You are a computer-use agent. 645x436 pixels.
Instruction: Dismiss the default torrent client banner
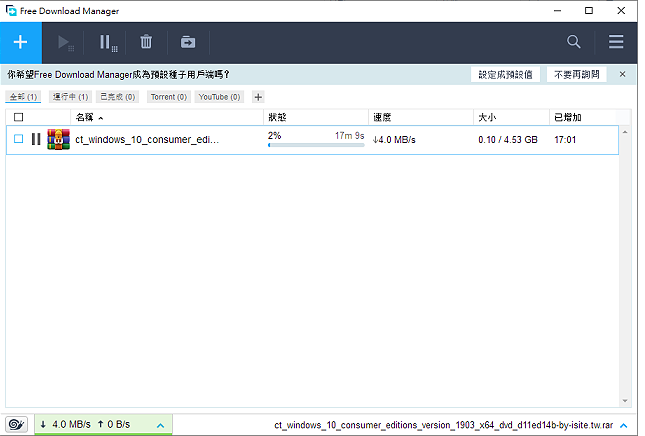[622, 74]
